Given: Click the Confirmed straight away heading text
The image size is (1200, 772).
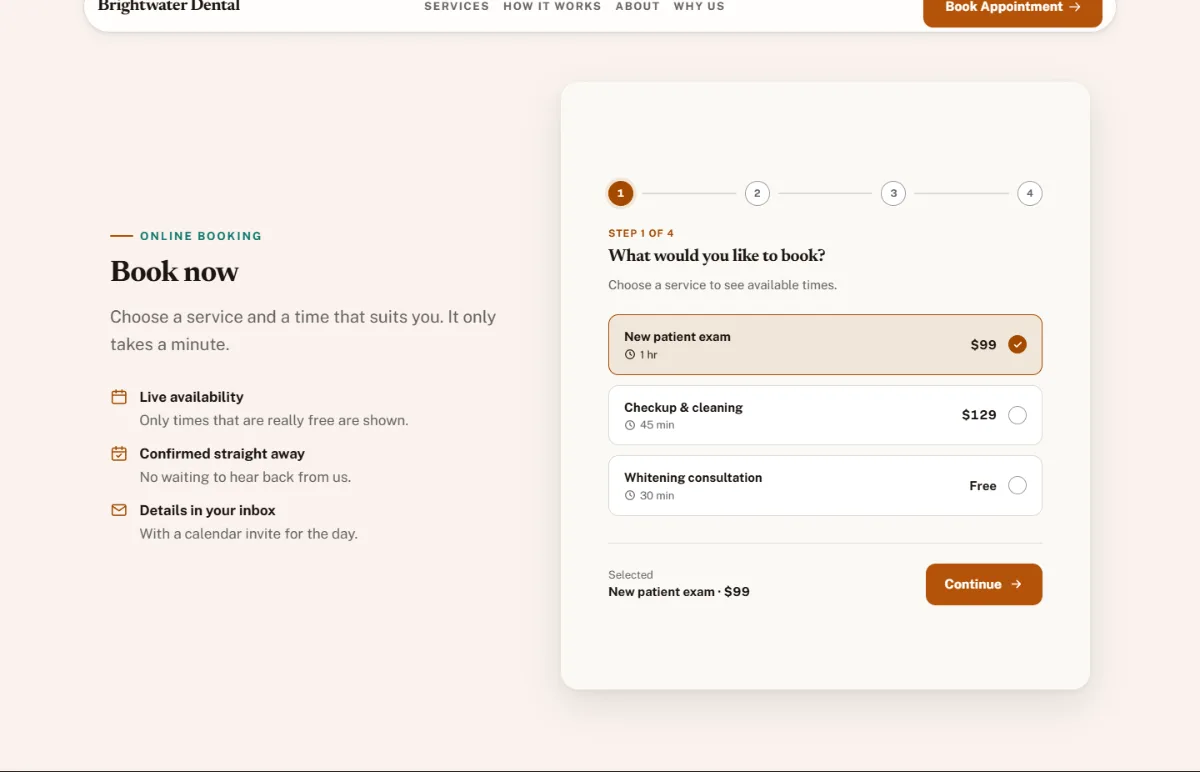Looking at the screenshot, I should point(222,454).
